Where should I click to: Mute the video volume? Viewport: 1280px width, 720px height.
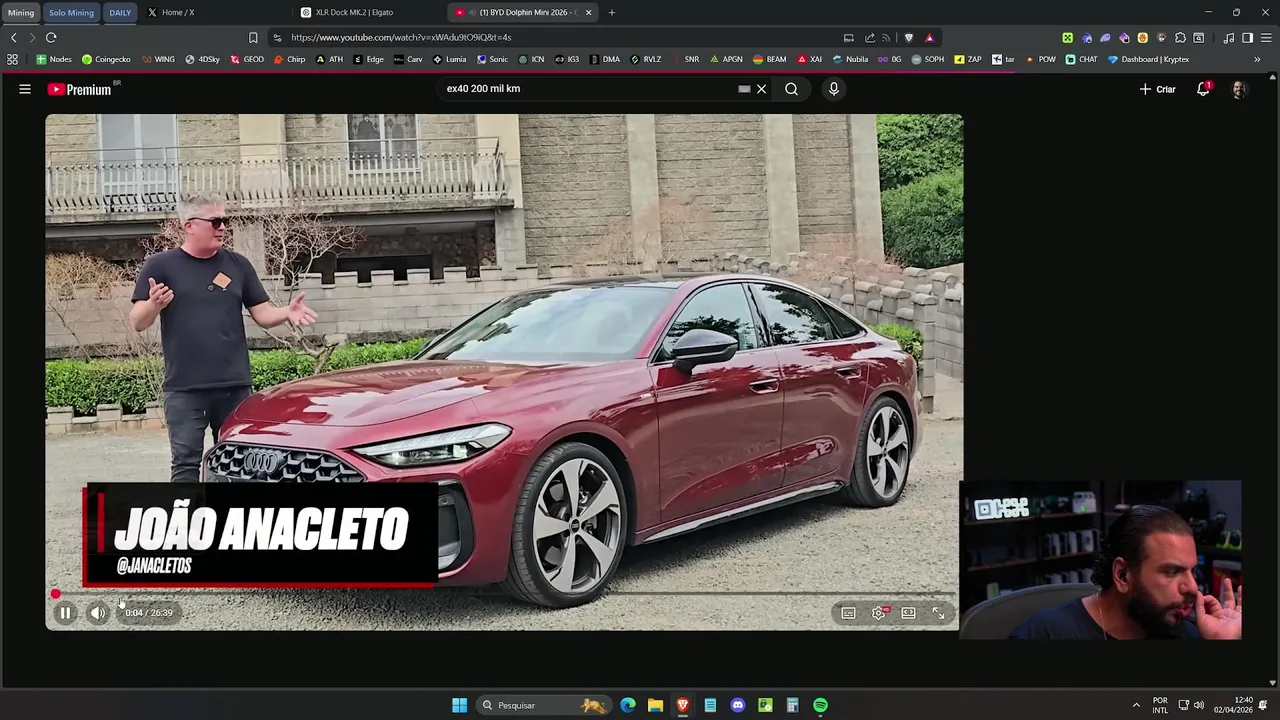click(x=97, y=613)
